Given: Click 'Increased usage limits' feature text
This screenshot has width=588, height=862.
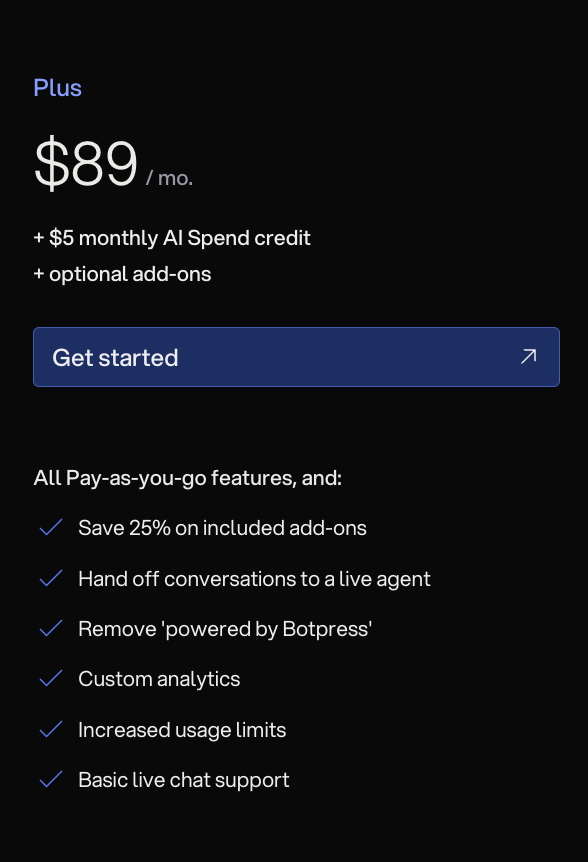Looking at the screenshot, I should (182, 730).
